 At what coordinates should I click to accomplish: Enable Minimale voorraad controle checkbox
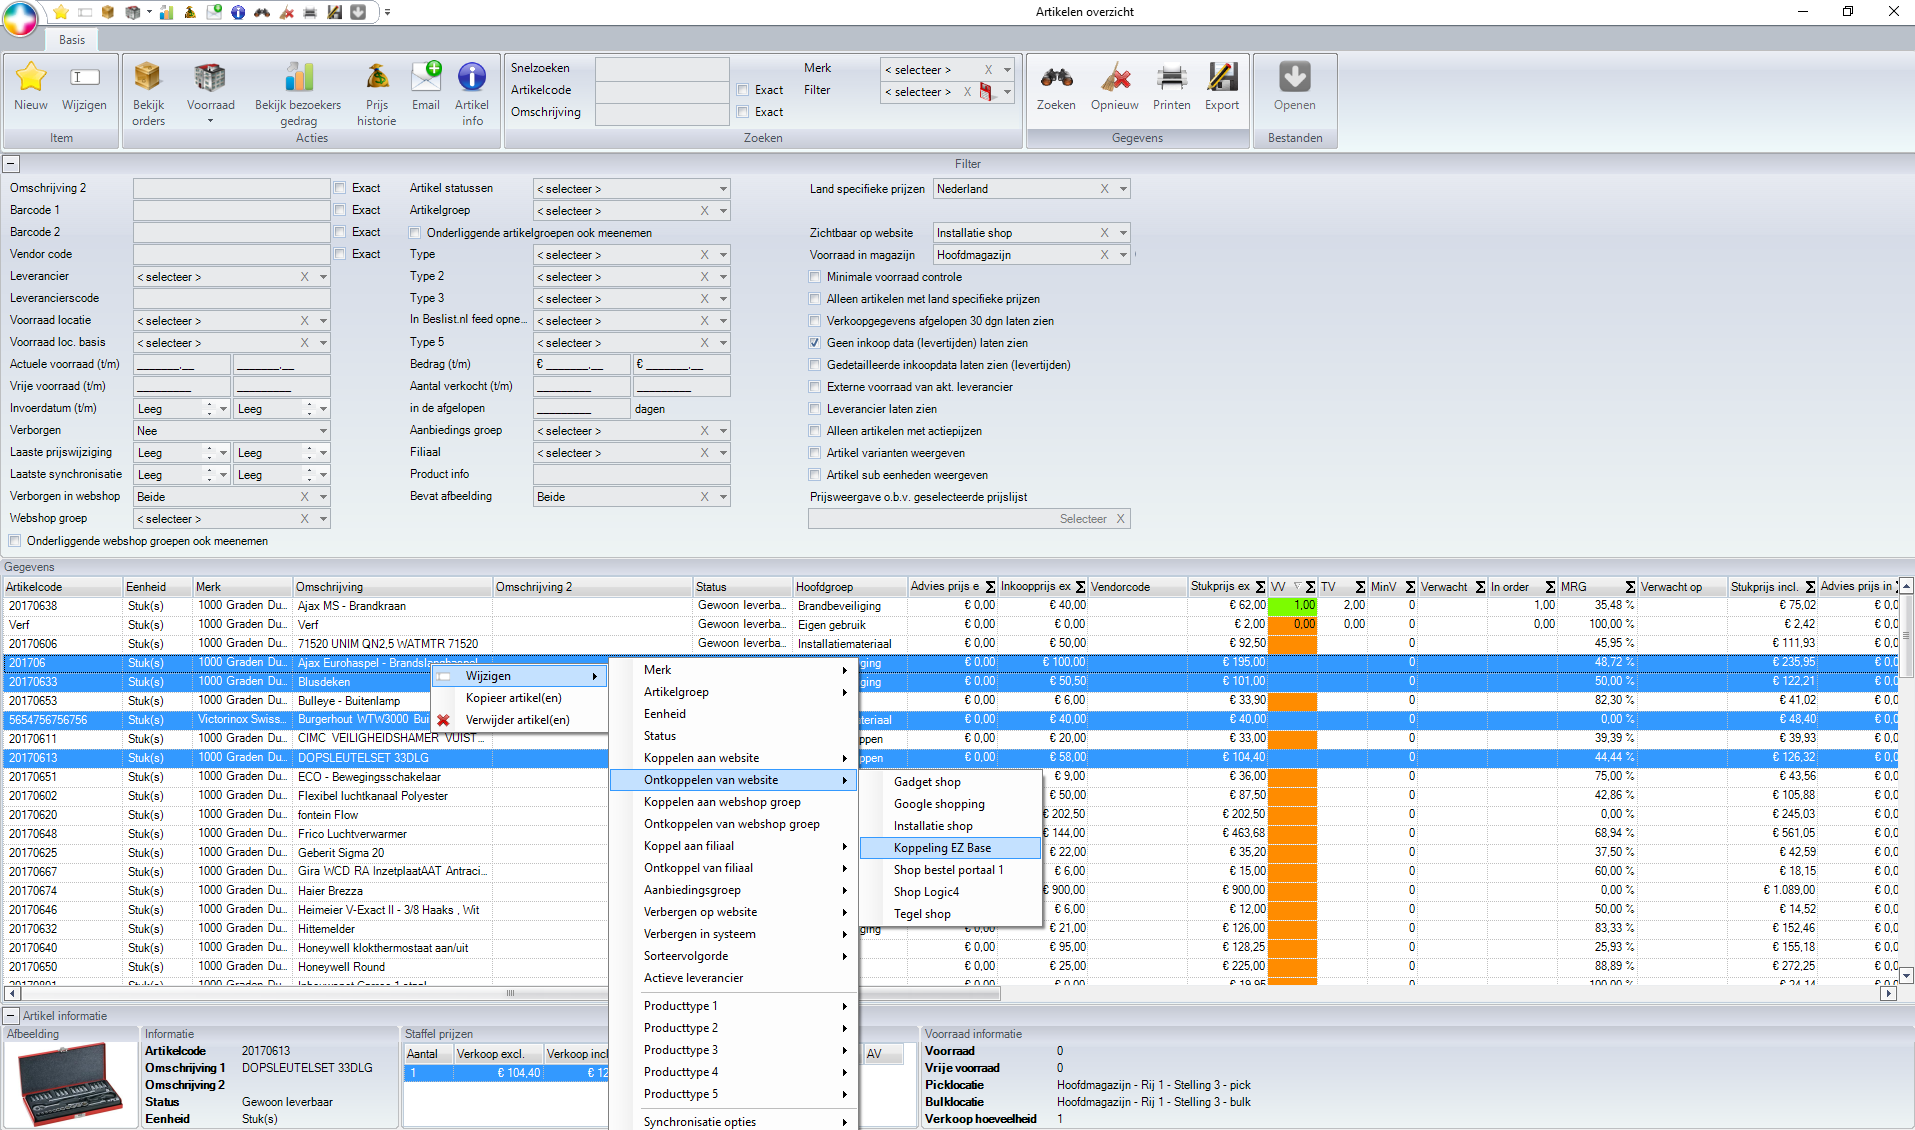(815, 277)
